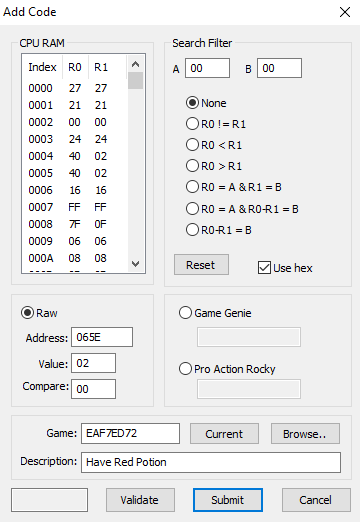The height and width of the screenshot is (522, 360).
Task: Close the Add Code window
Action: (x=345, y=12)
